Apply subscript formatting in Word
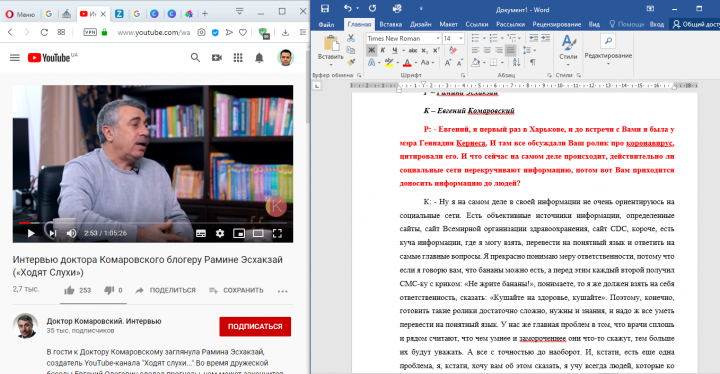The image size is (720, 374). tap(424, 51)
